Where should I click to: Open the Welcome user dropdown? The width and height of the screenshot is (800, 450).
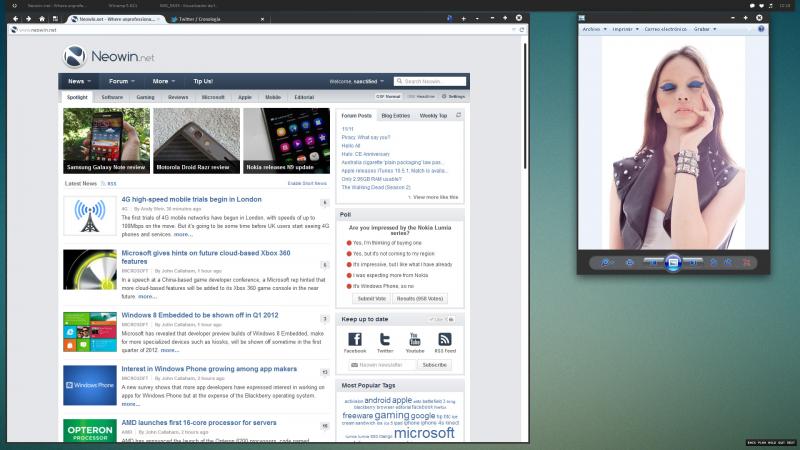tap(357, 82)
